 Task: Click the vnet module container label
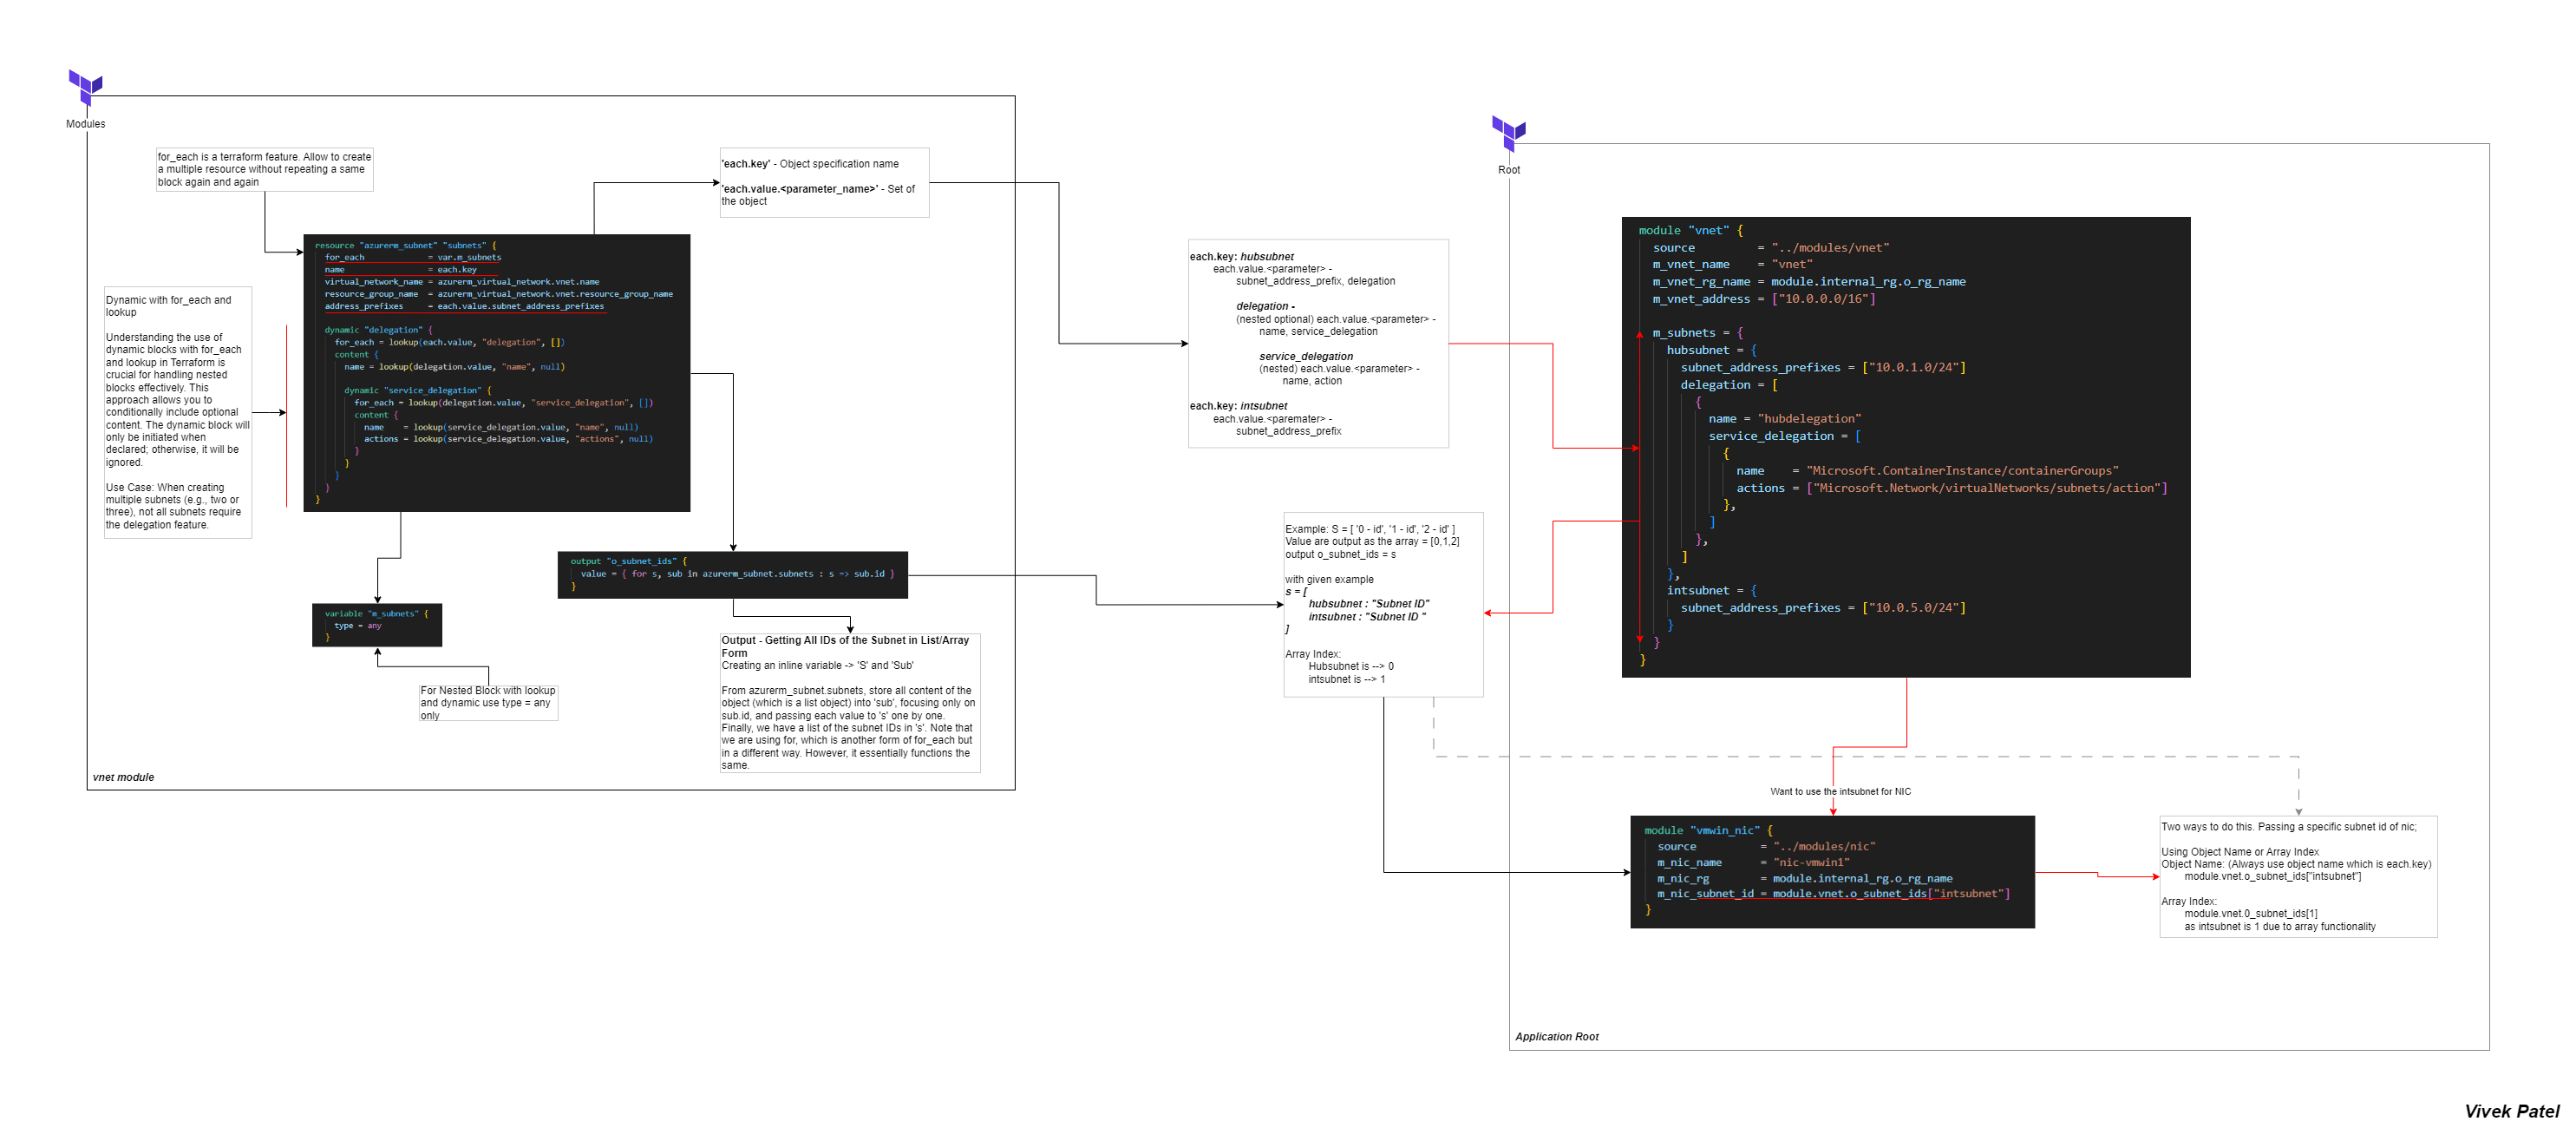point(123,777)
